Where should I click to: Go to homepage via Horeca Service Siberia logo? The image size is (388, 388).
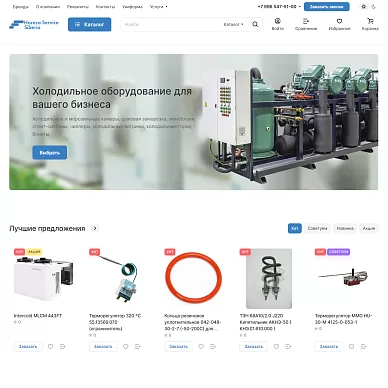(x=34, y=25)
